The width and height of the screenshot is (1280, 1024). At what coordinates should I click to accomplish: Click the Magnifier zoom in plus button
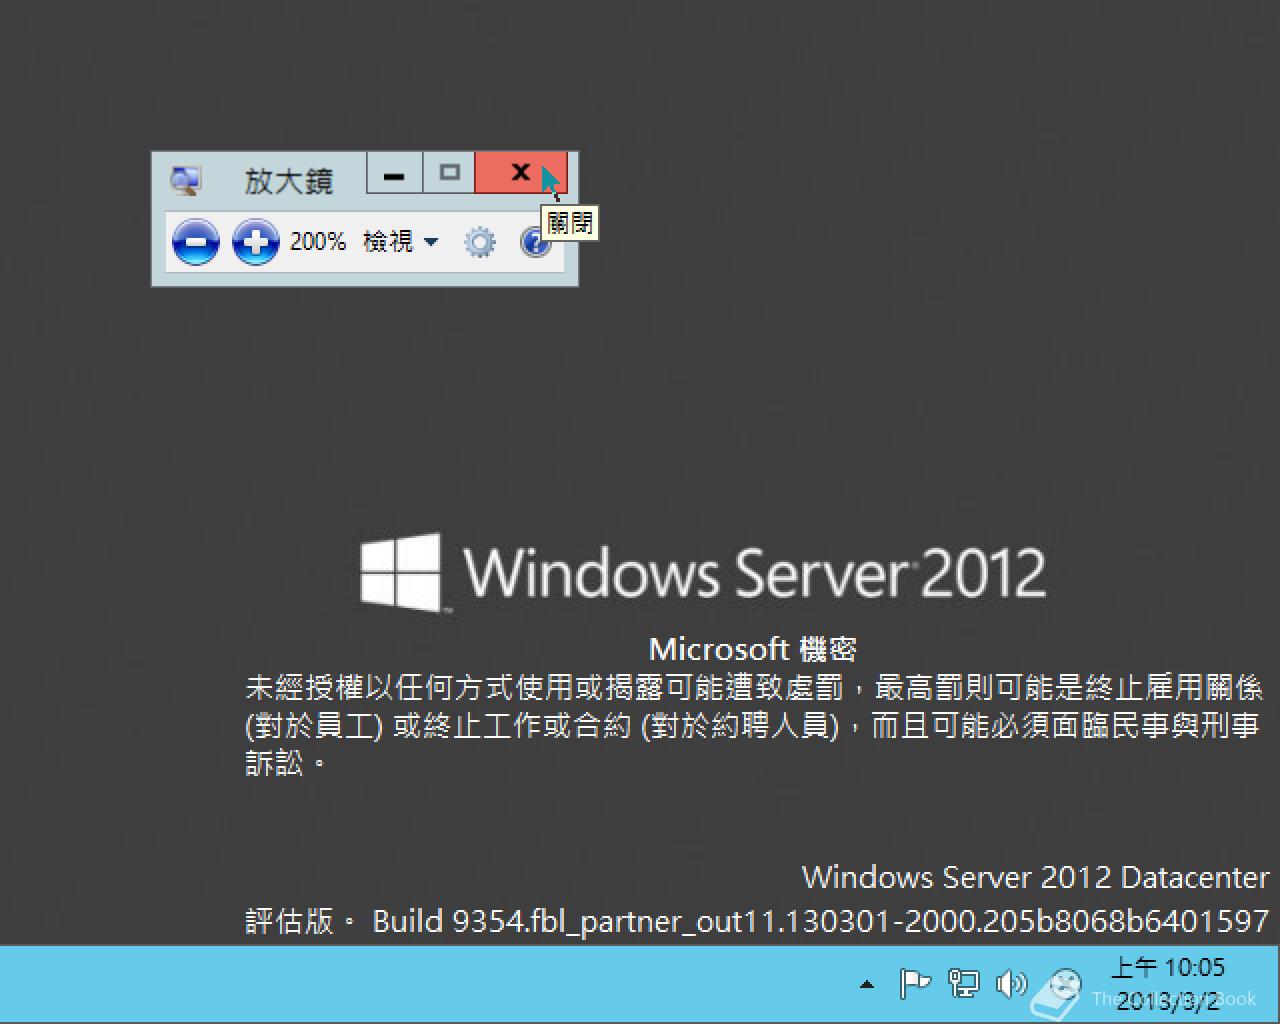pos(256,242)
